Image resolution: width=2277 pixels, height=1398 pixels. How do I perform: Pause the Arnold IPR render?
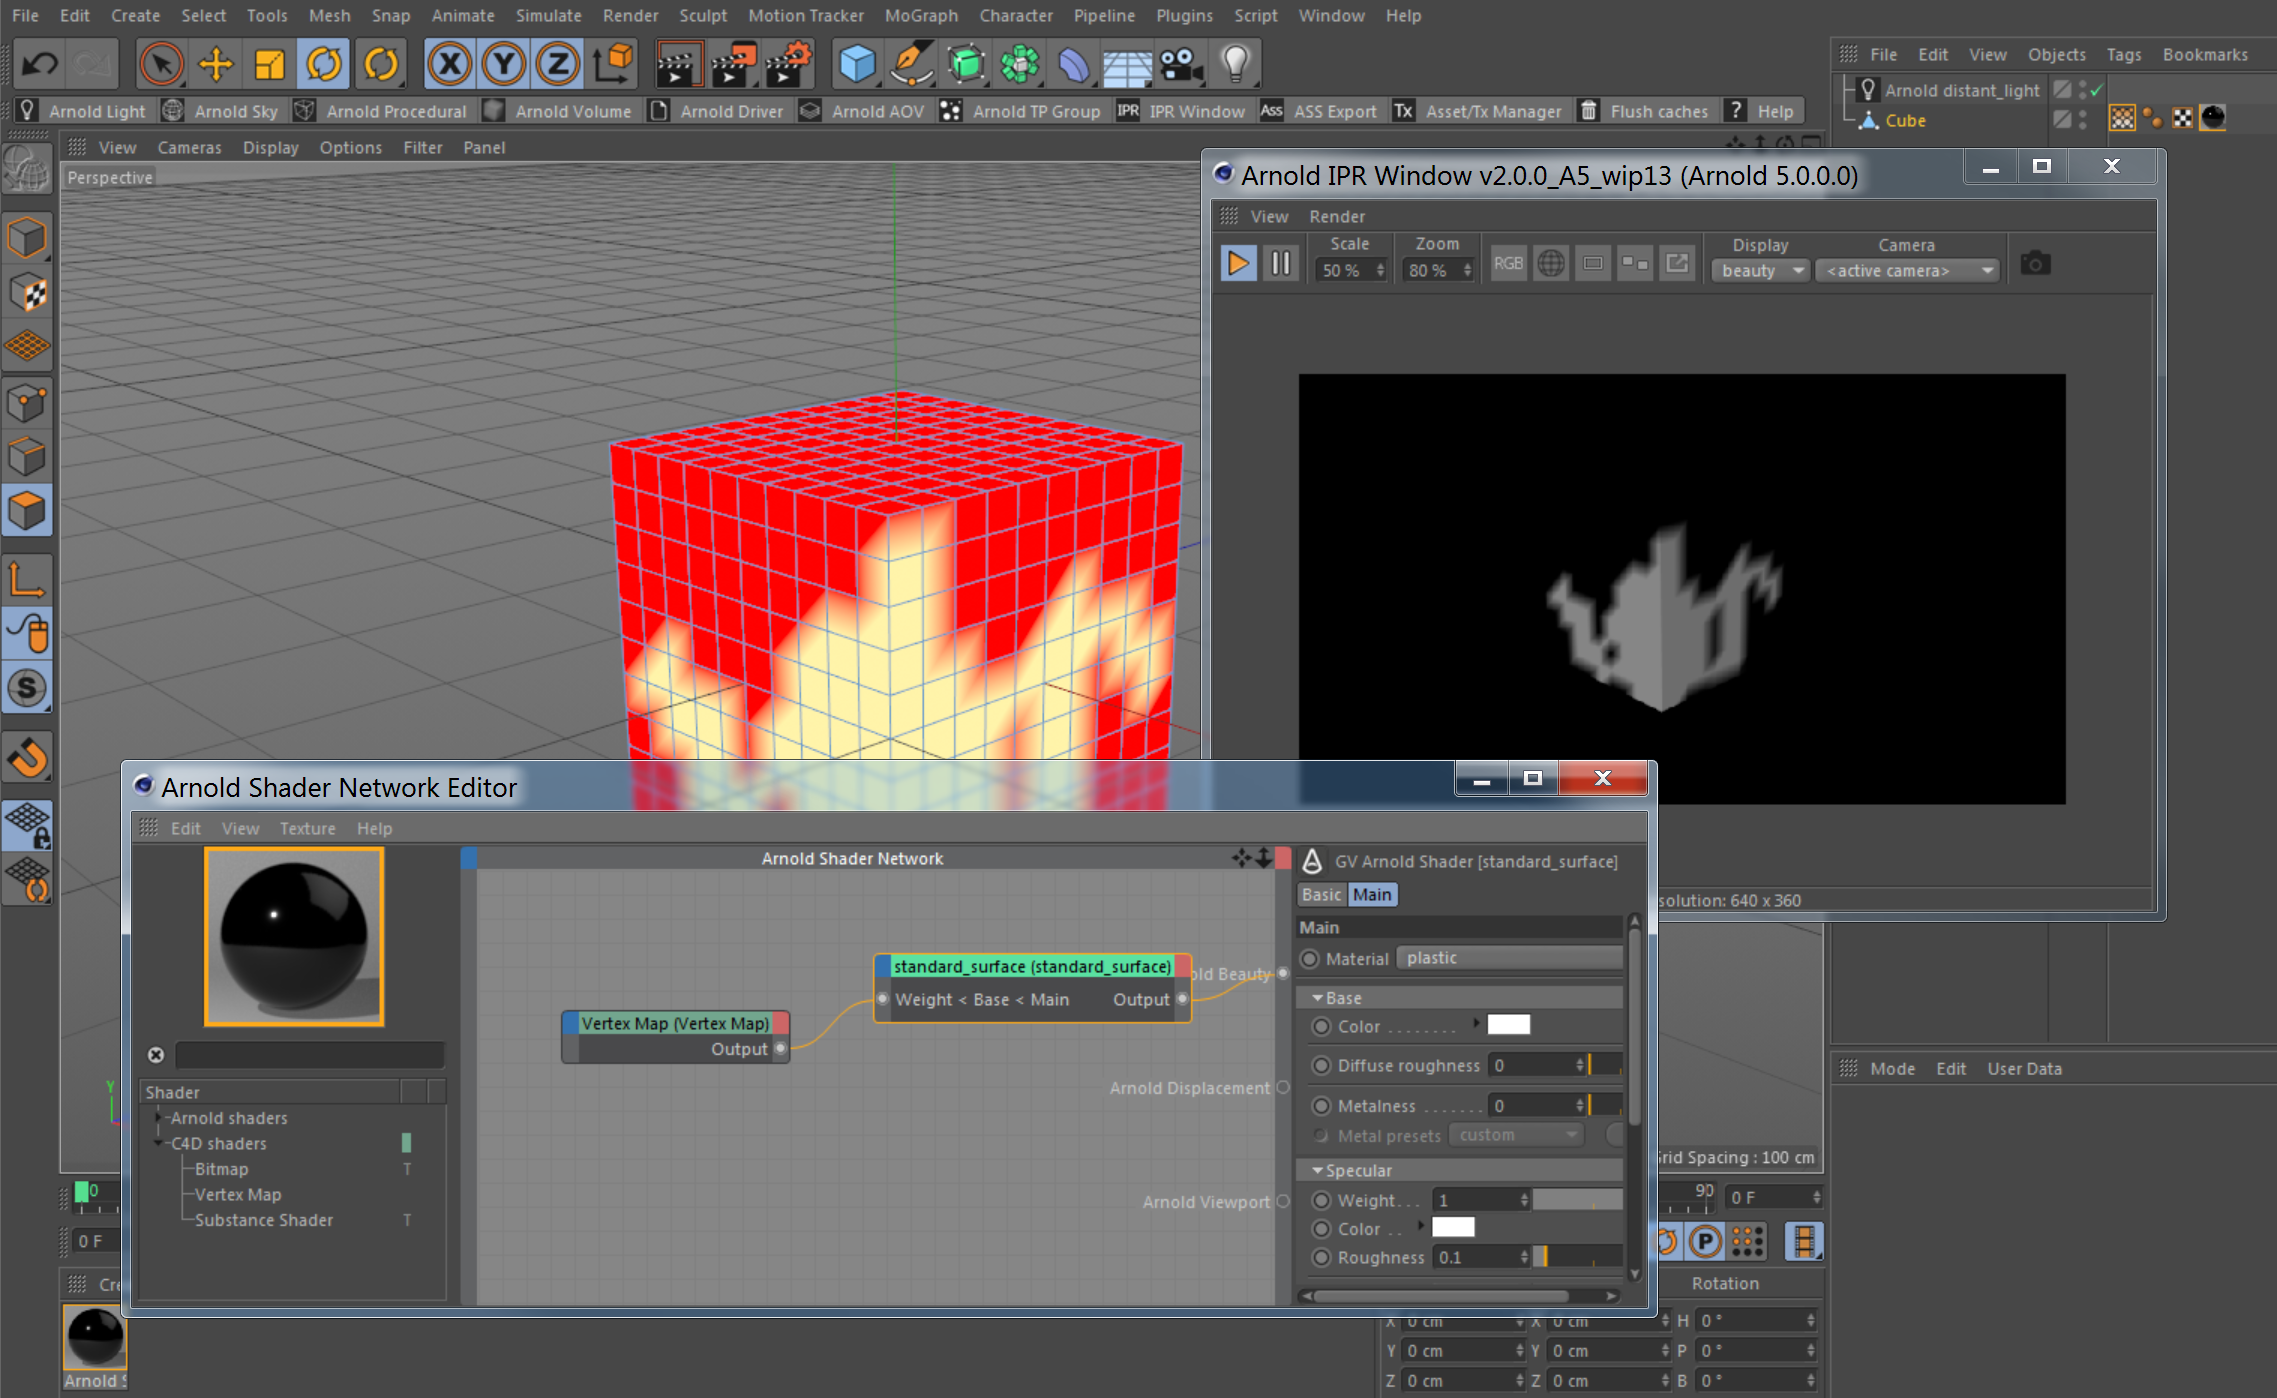[x=1281, y=264]
